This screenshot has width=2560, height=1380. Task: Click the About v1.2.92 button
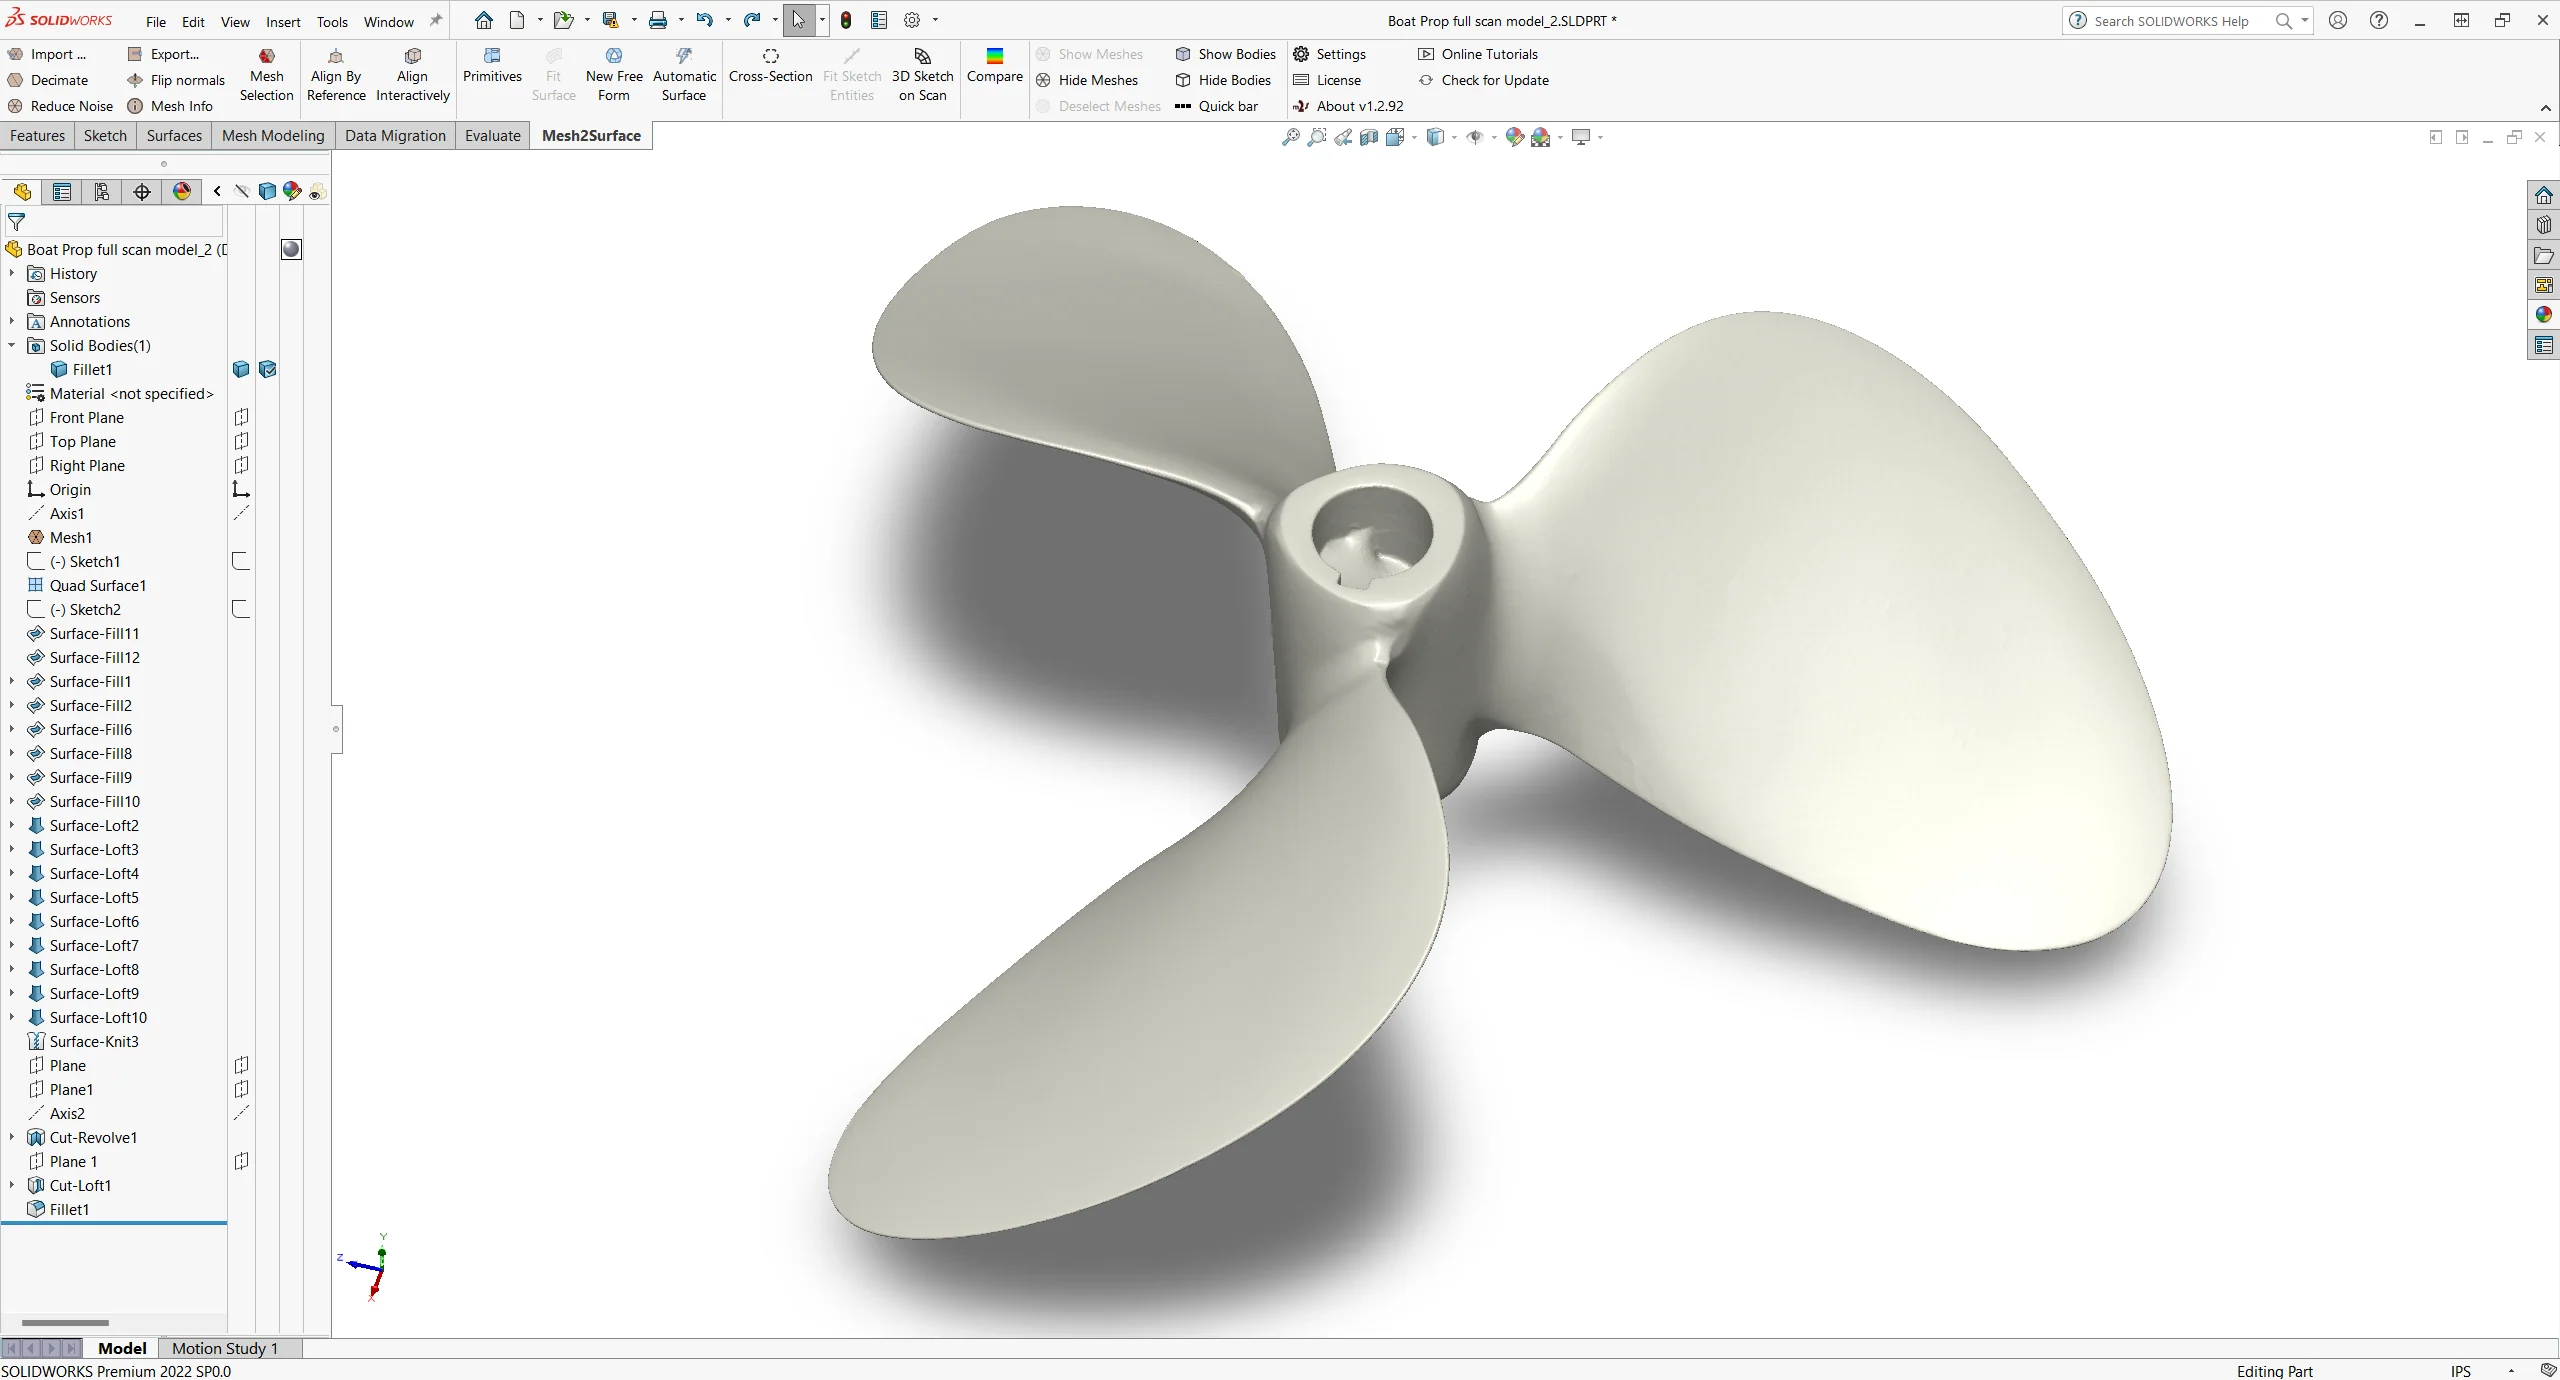click(1359, 105)
